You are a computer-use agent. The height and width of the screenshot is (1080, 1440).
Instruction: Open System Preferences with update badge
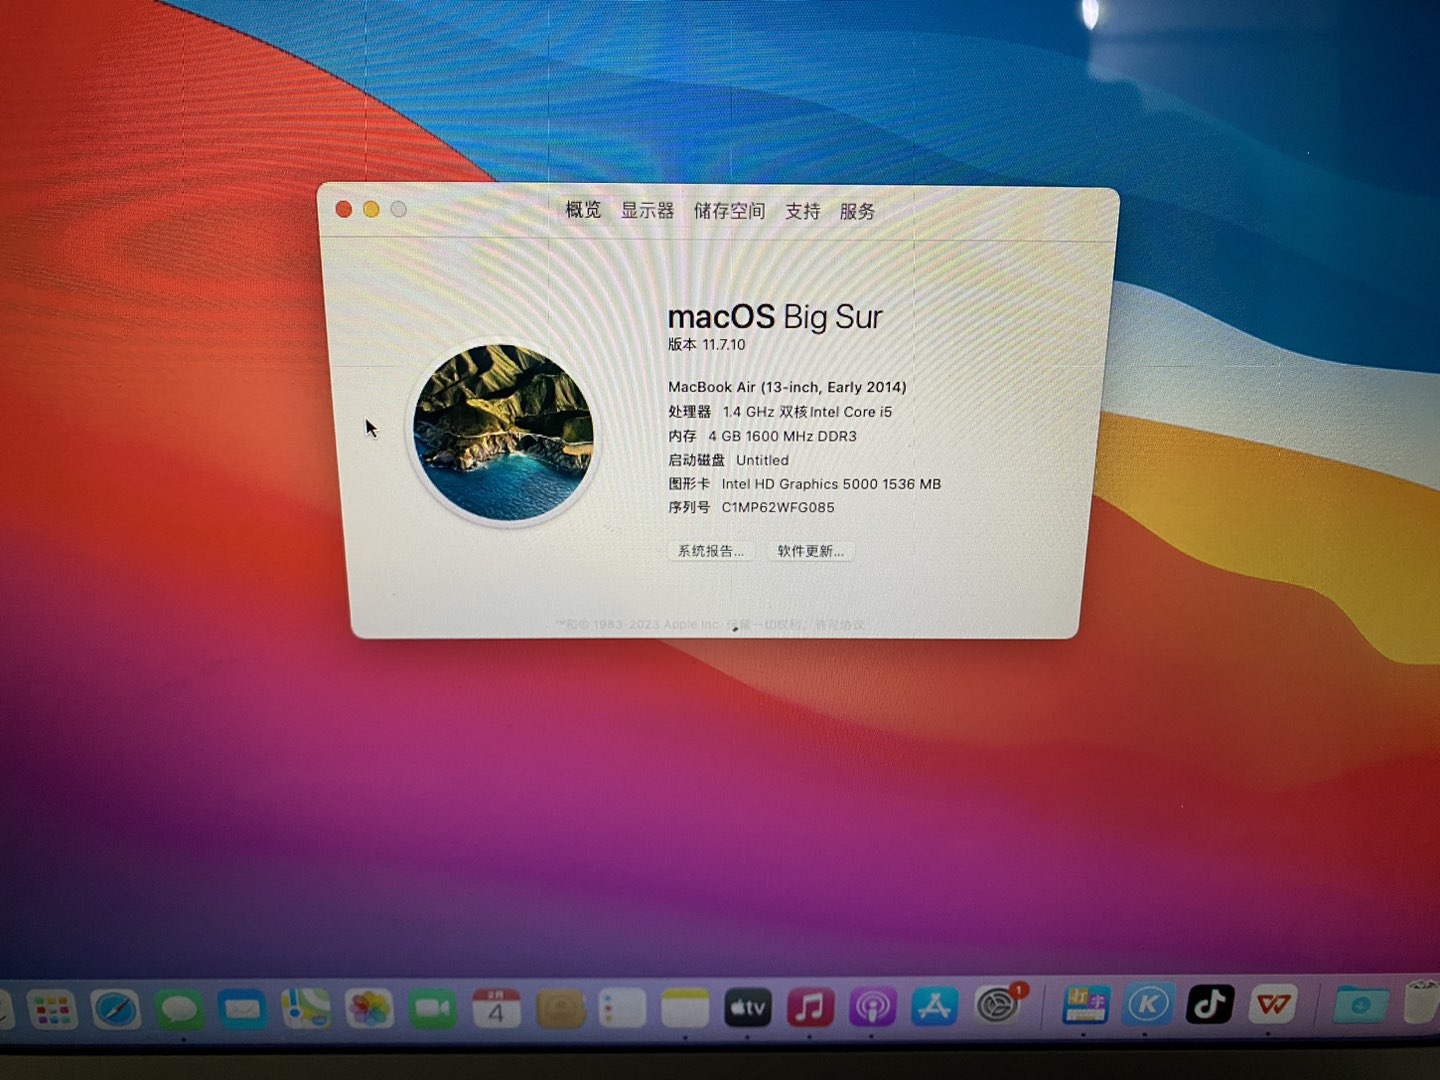[x=998, y=1004]
